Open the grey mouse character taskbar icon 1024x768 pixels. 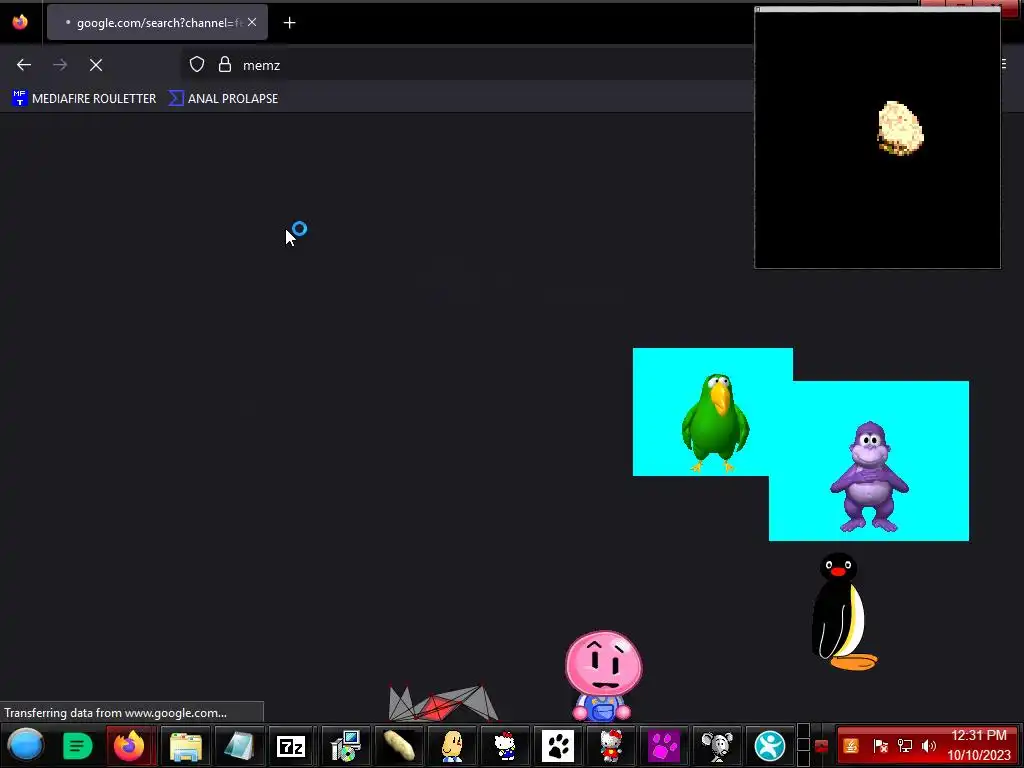pos(717,745)
